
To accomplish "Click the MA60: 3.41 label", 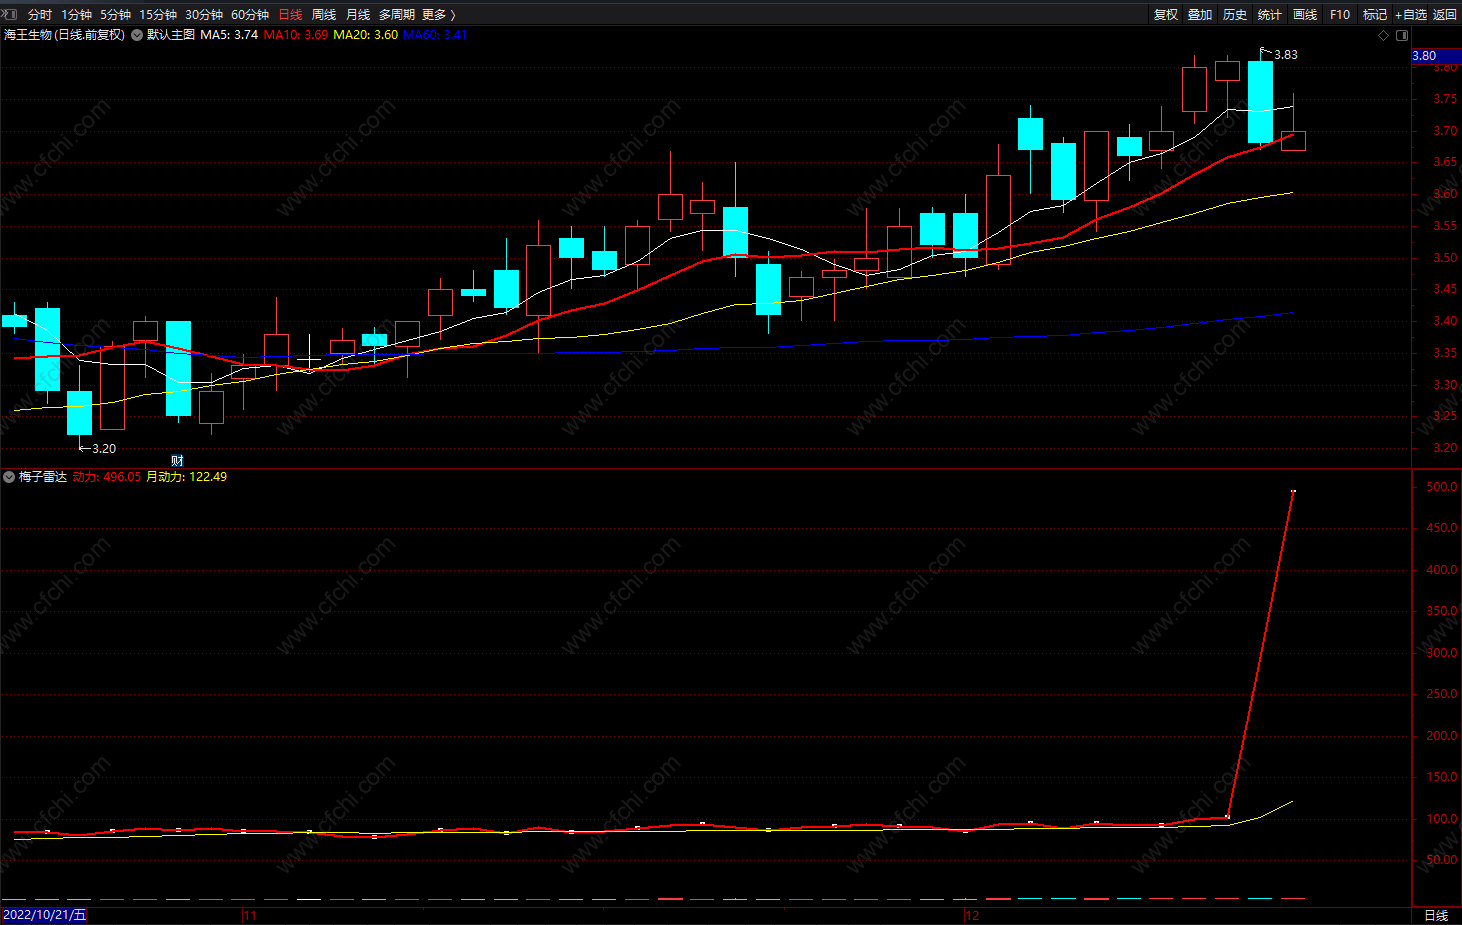I will 435,35.
